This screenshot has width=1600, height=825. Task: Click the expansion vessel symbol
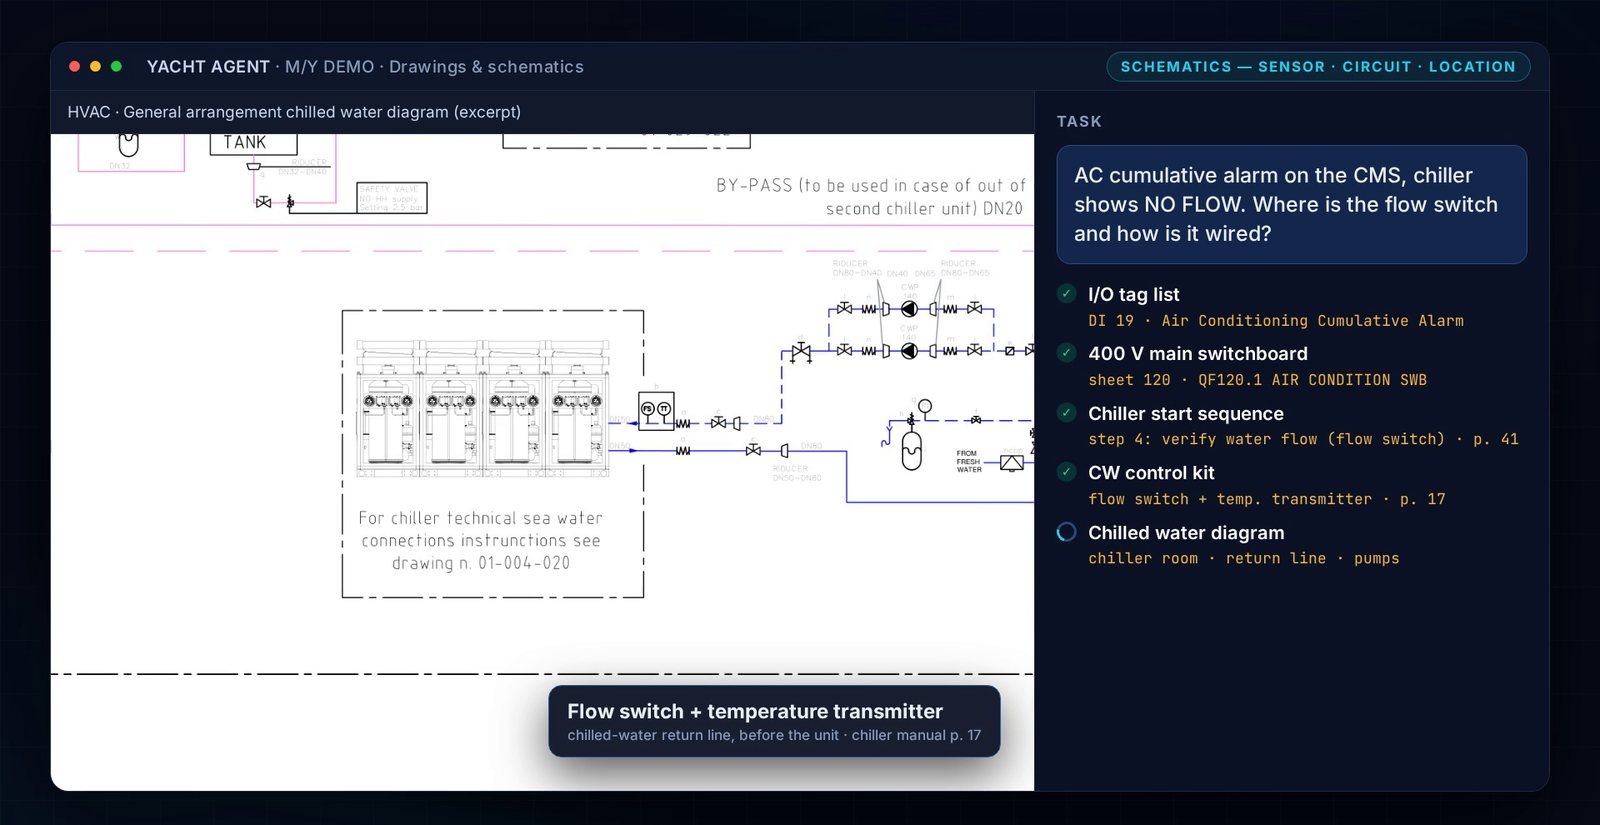pyautogui.click(x=912, y=451)
